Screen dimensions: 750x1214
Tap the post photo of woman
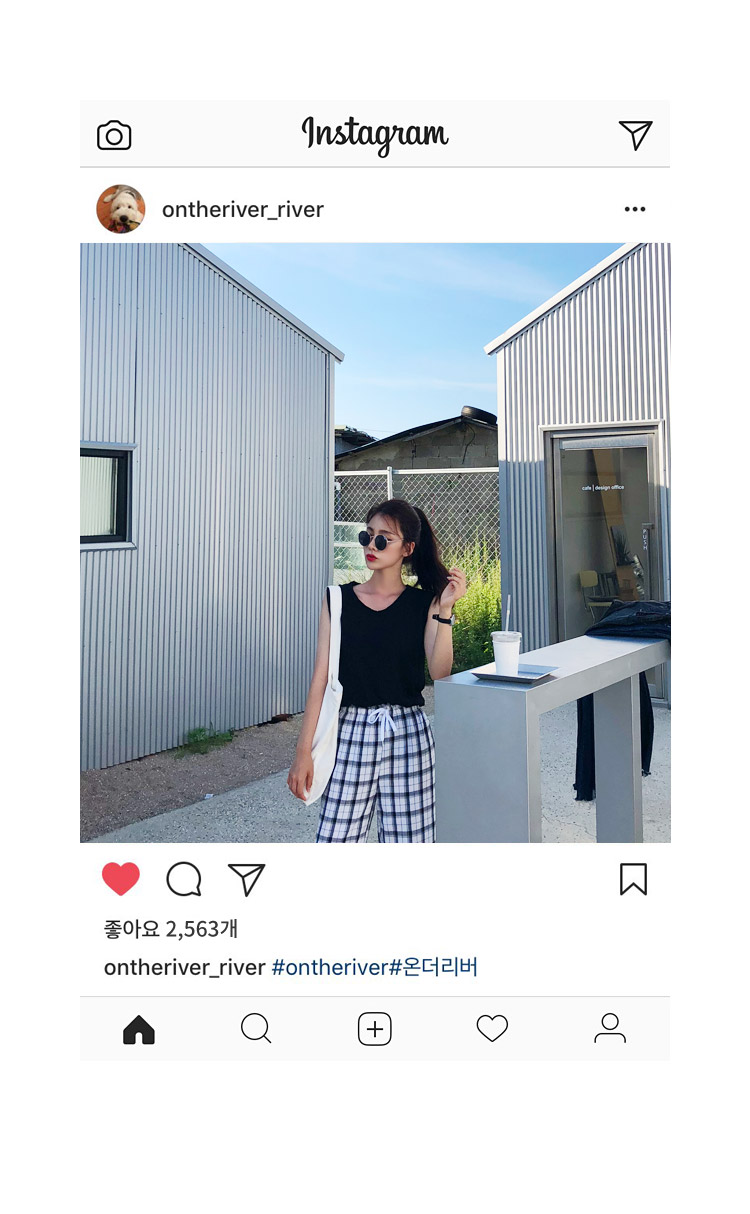click(375, 543)
